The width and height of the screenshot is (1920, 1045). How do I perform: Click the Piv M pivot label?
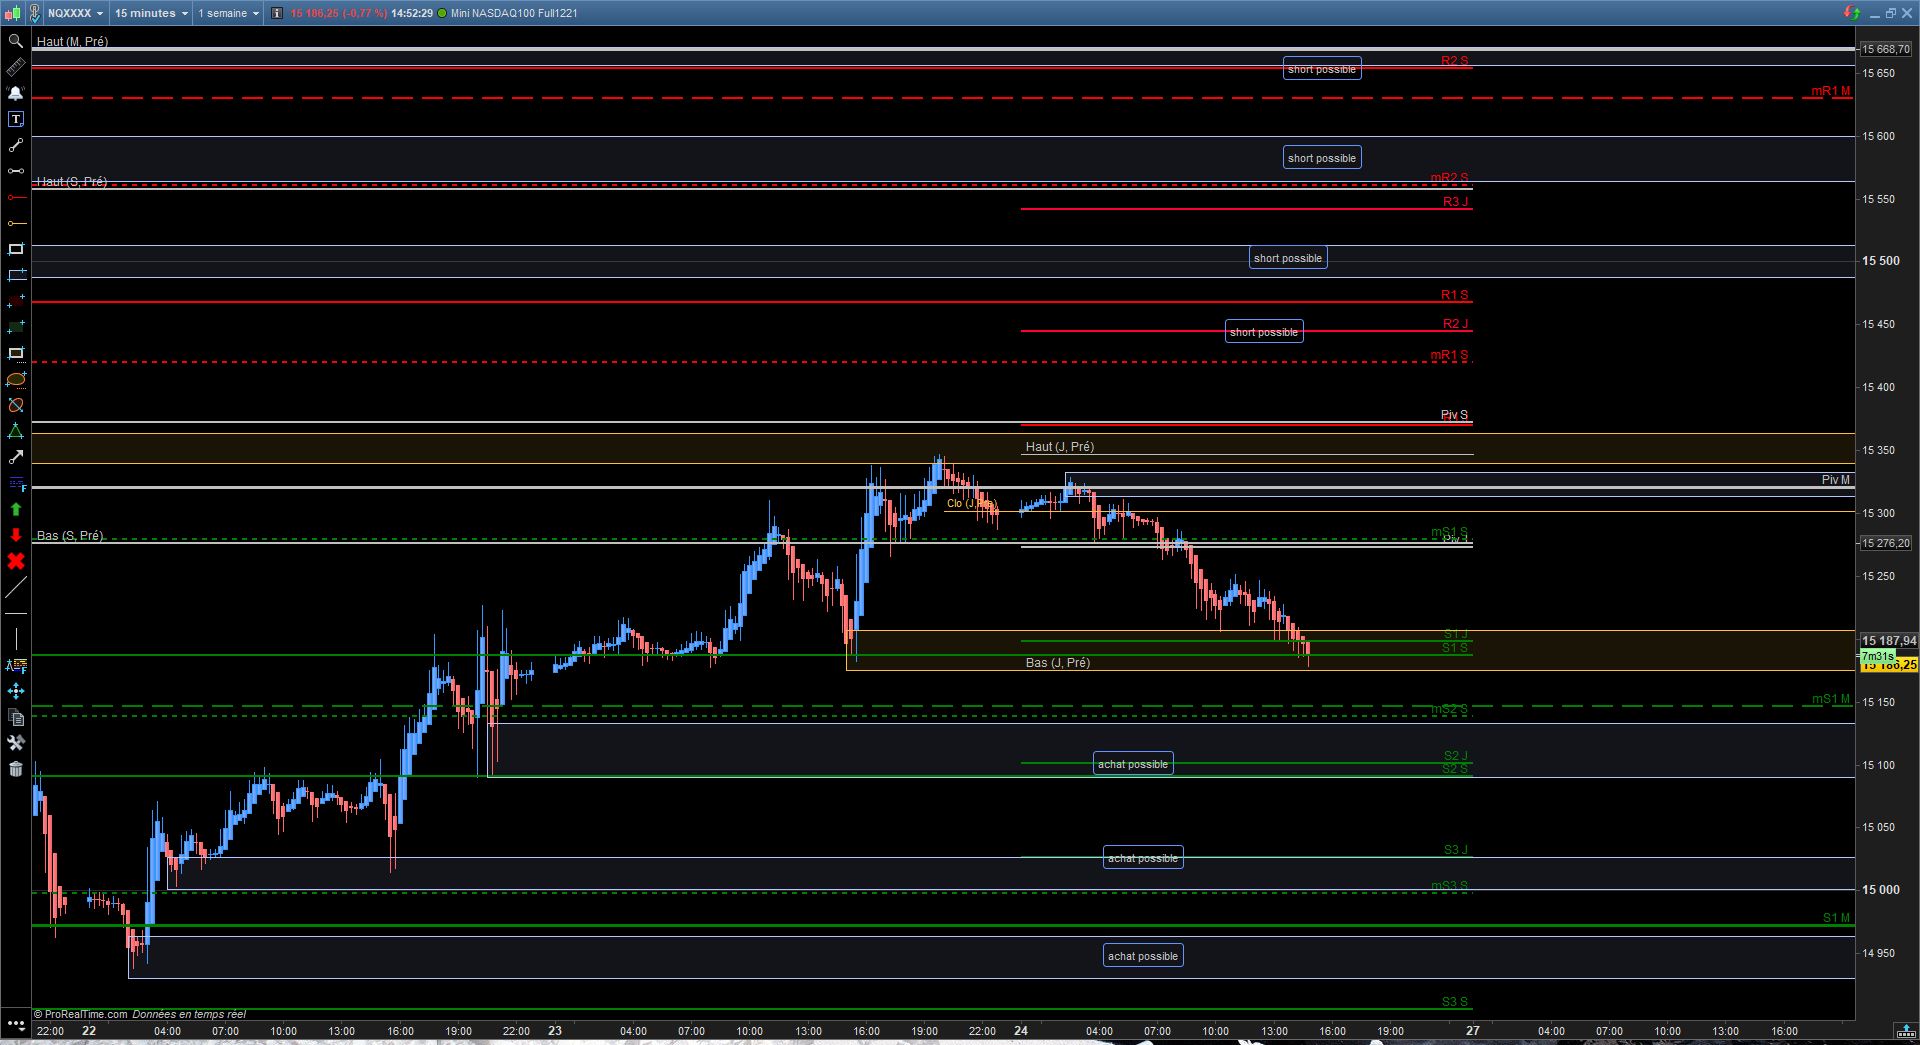coord(1836,480)
